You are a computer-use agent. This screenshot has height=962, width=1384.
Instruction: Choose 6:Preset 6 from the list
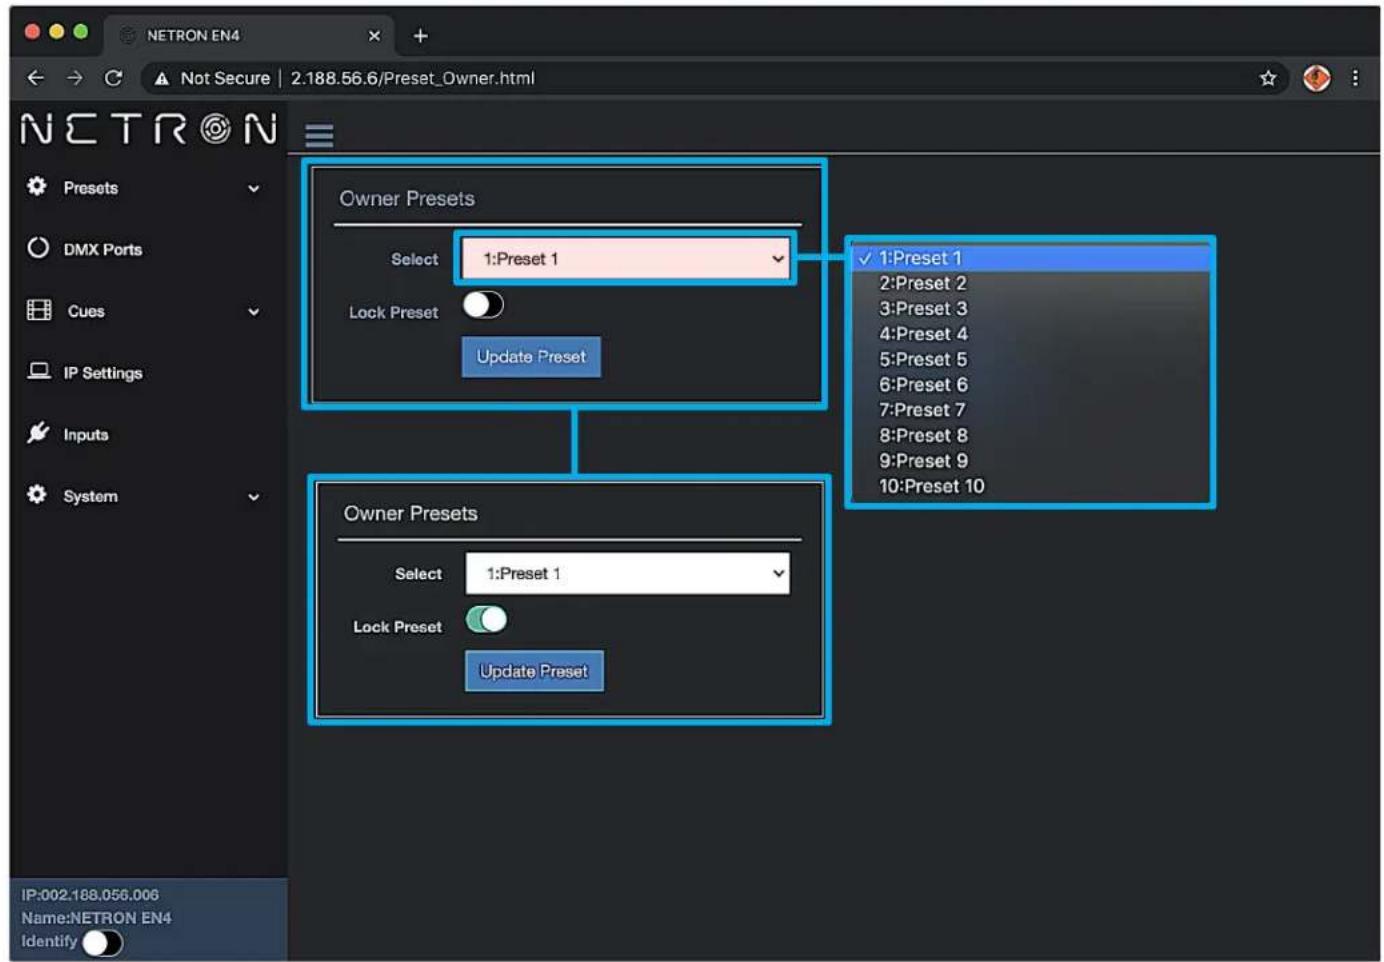tap(1030, 384)
